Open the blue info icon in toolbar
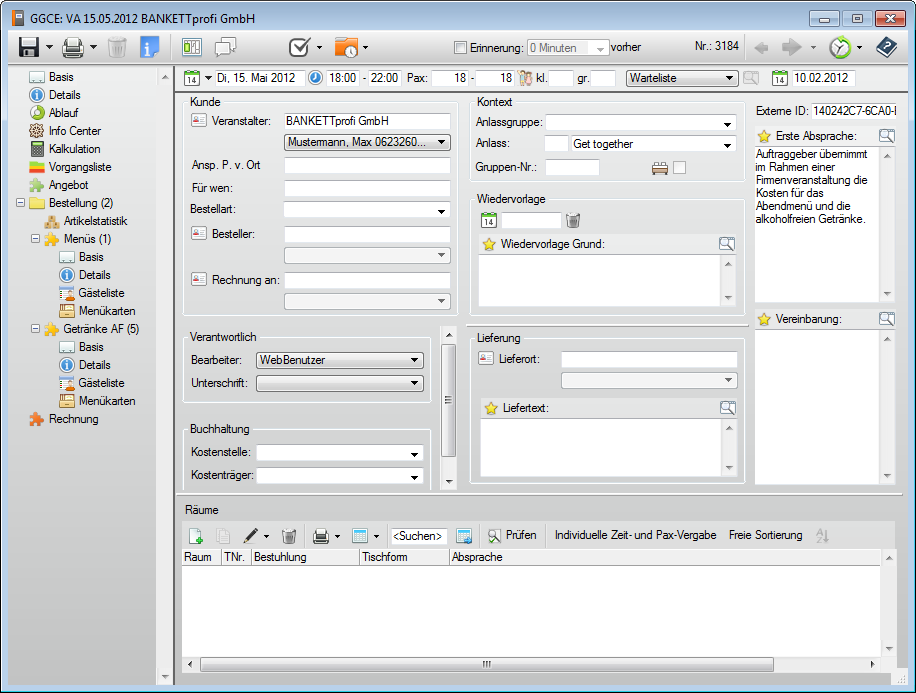916x693 pixels. coord(150,47)
